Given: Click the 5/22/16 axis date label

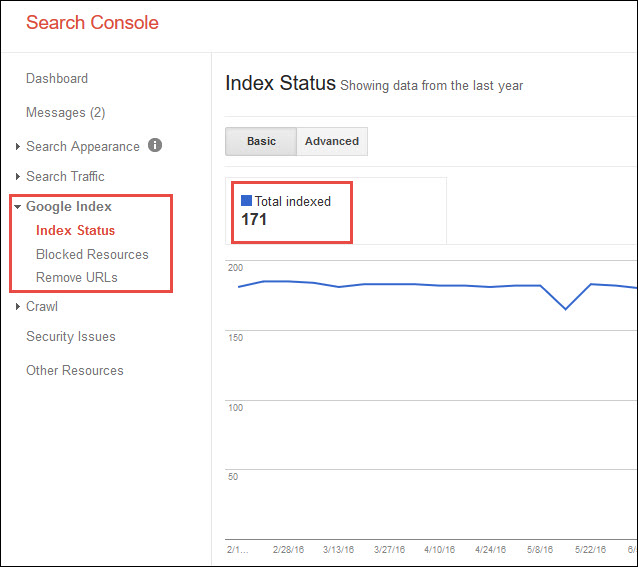Looking at the screenshot, I should pos(590,550).
